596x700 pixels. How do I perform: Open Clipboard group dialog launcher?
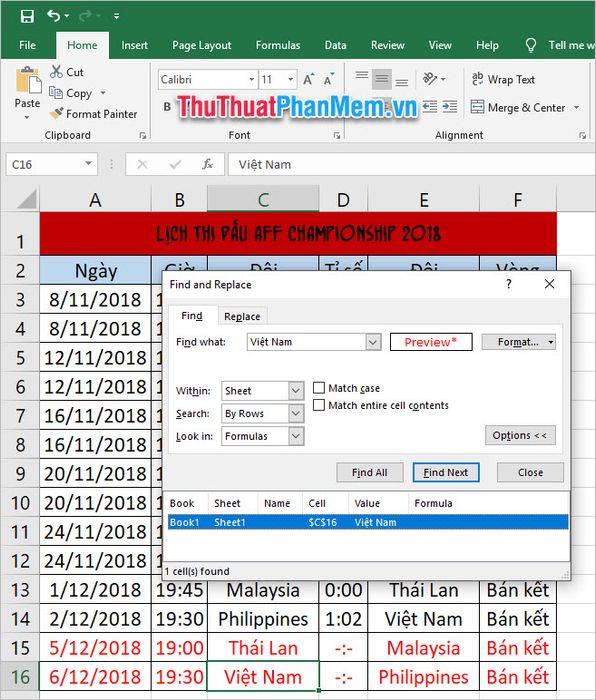point(143,136)
